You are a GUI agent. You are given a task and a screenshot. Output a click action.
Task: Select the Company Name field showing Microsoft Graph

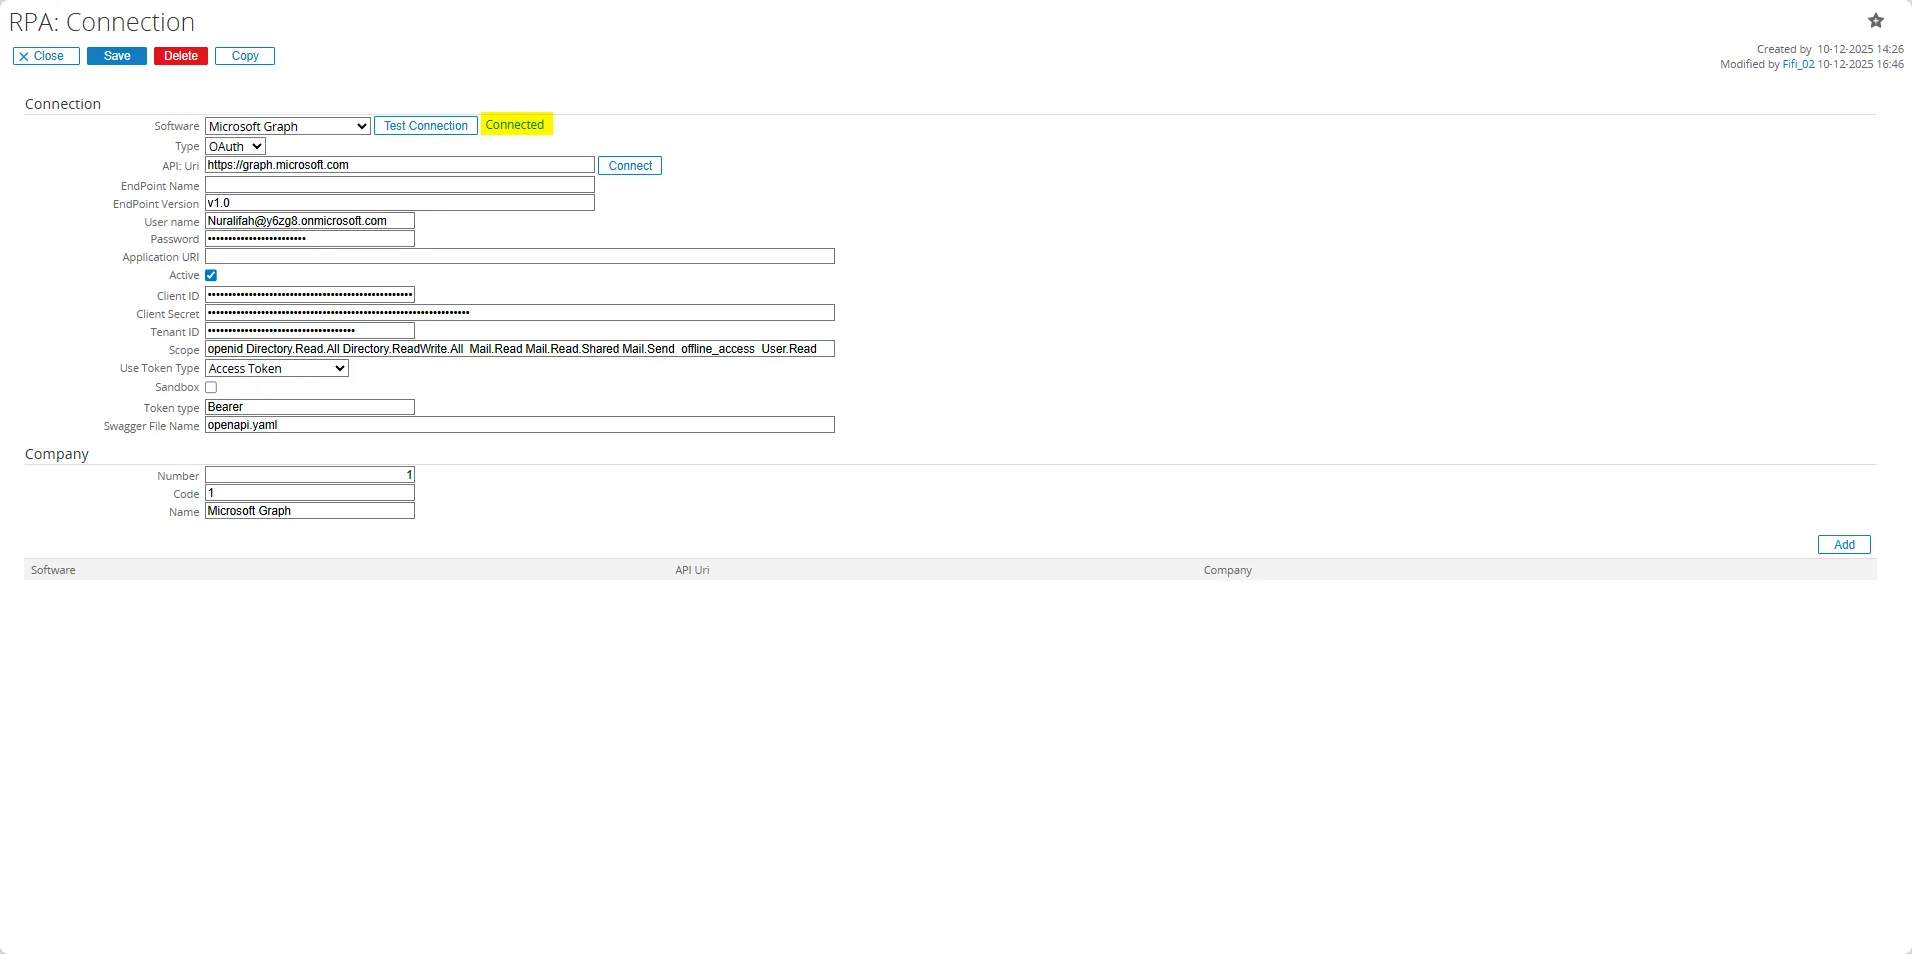309,510
